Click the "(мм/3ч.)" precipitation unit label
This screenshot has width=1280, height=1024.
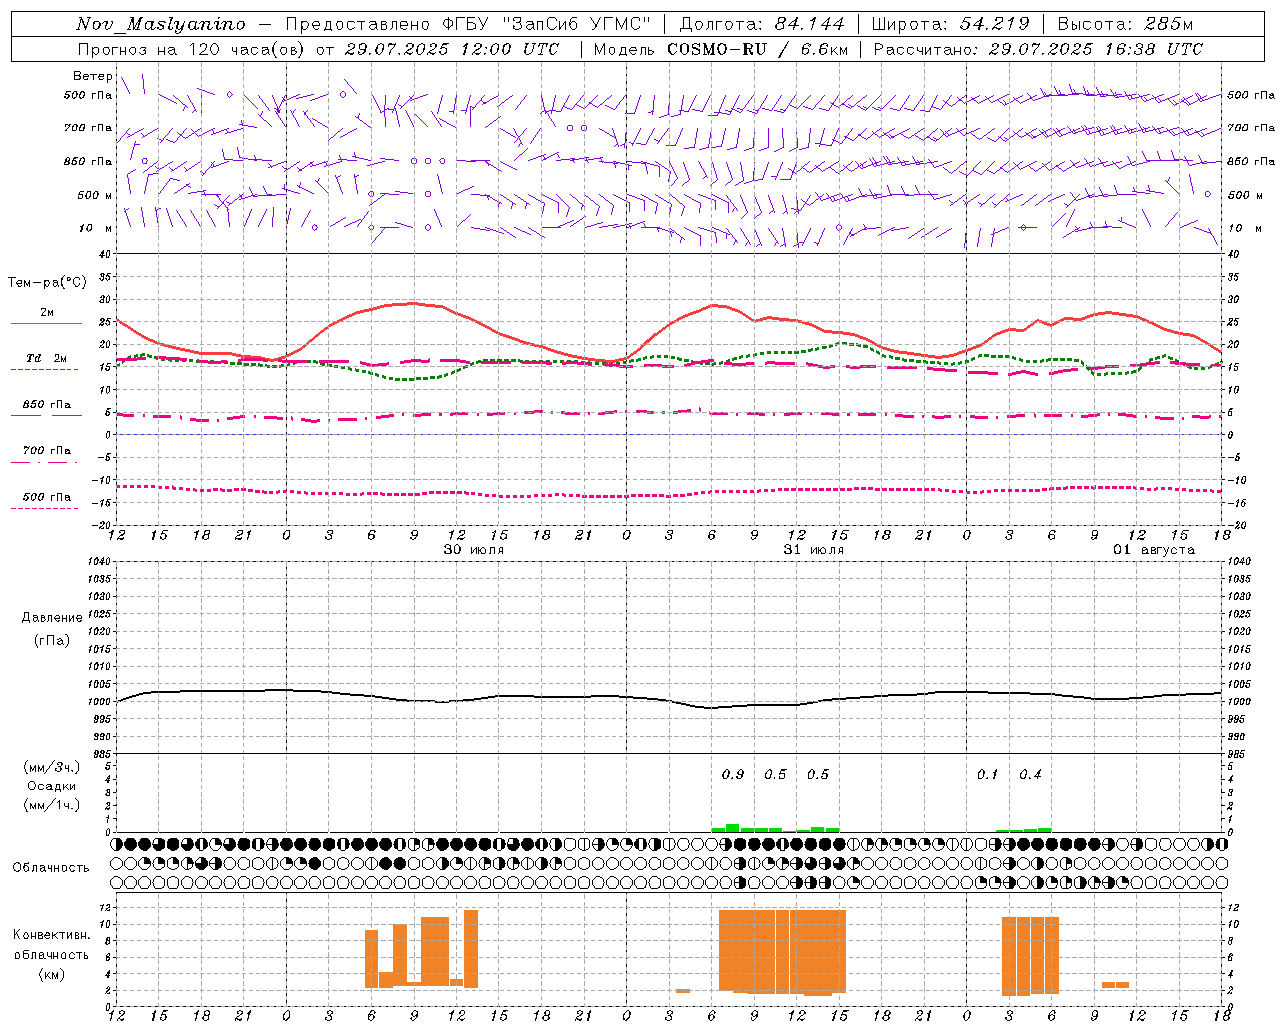point(52,767)
